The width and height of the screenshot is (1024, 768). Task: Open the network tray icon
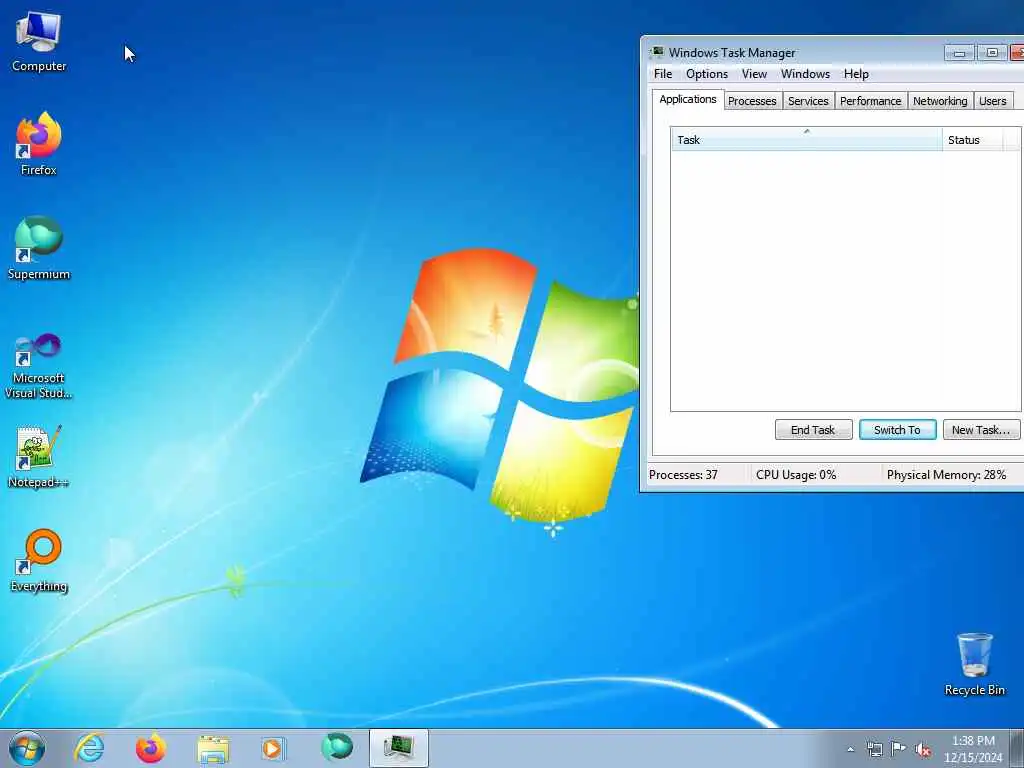pyautogui.click(x=874, y=749)
